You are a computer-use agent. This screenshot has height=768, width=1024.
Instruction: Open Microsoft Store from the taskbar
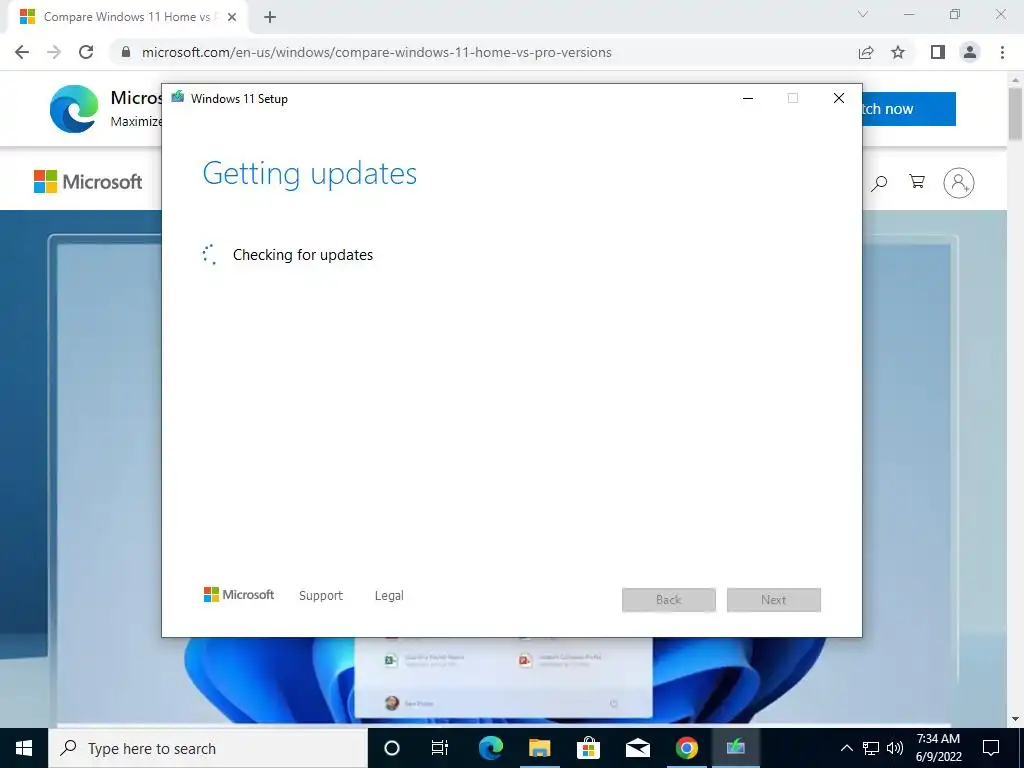[588, 748]
